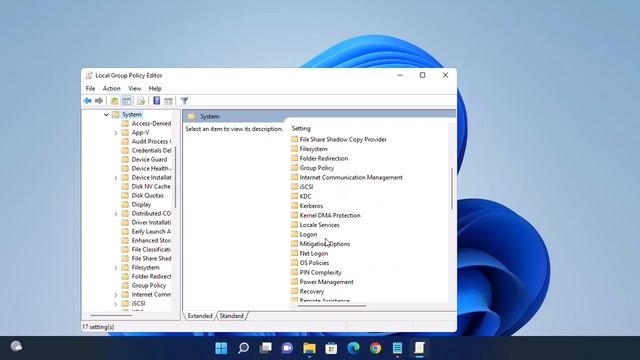The width and height of the screenshot is (640, 360).
Task: Select Internet Communication Management setting
Action: [x=351, y=177]
